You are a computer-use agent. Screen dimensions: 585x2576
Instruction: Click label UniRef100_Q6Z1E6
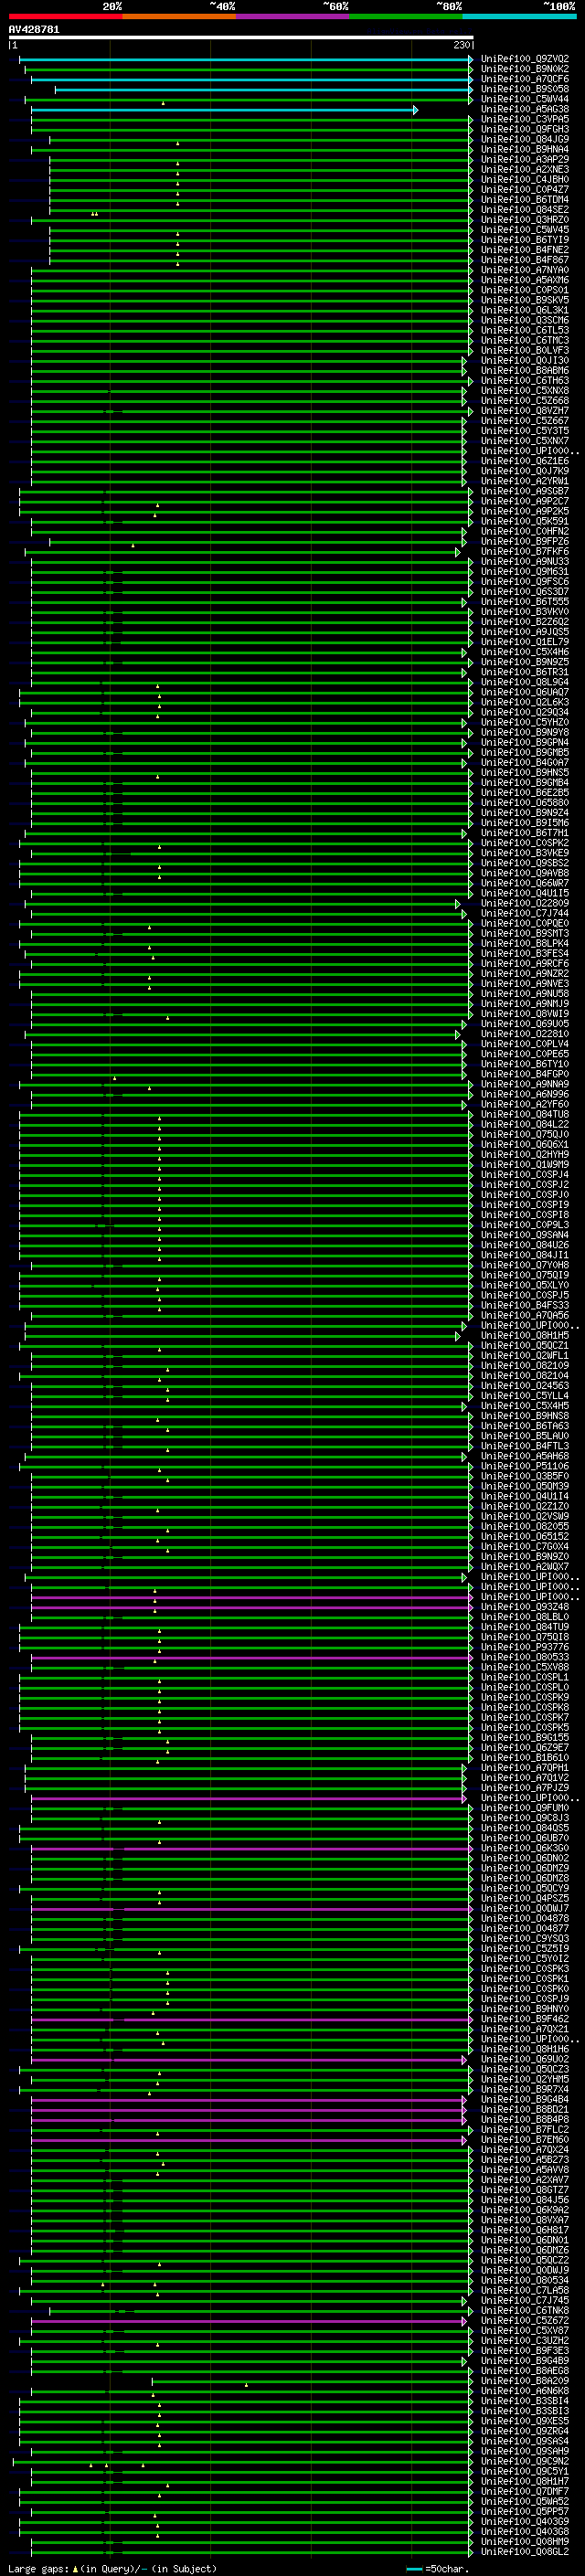(525, 461)
